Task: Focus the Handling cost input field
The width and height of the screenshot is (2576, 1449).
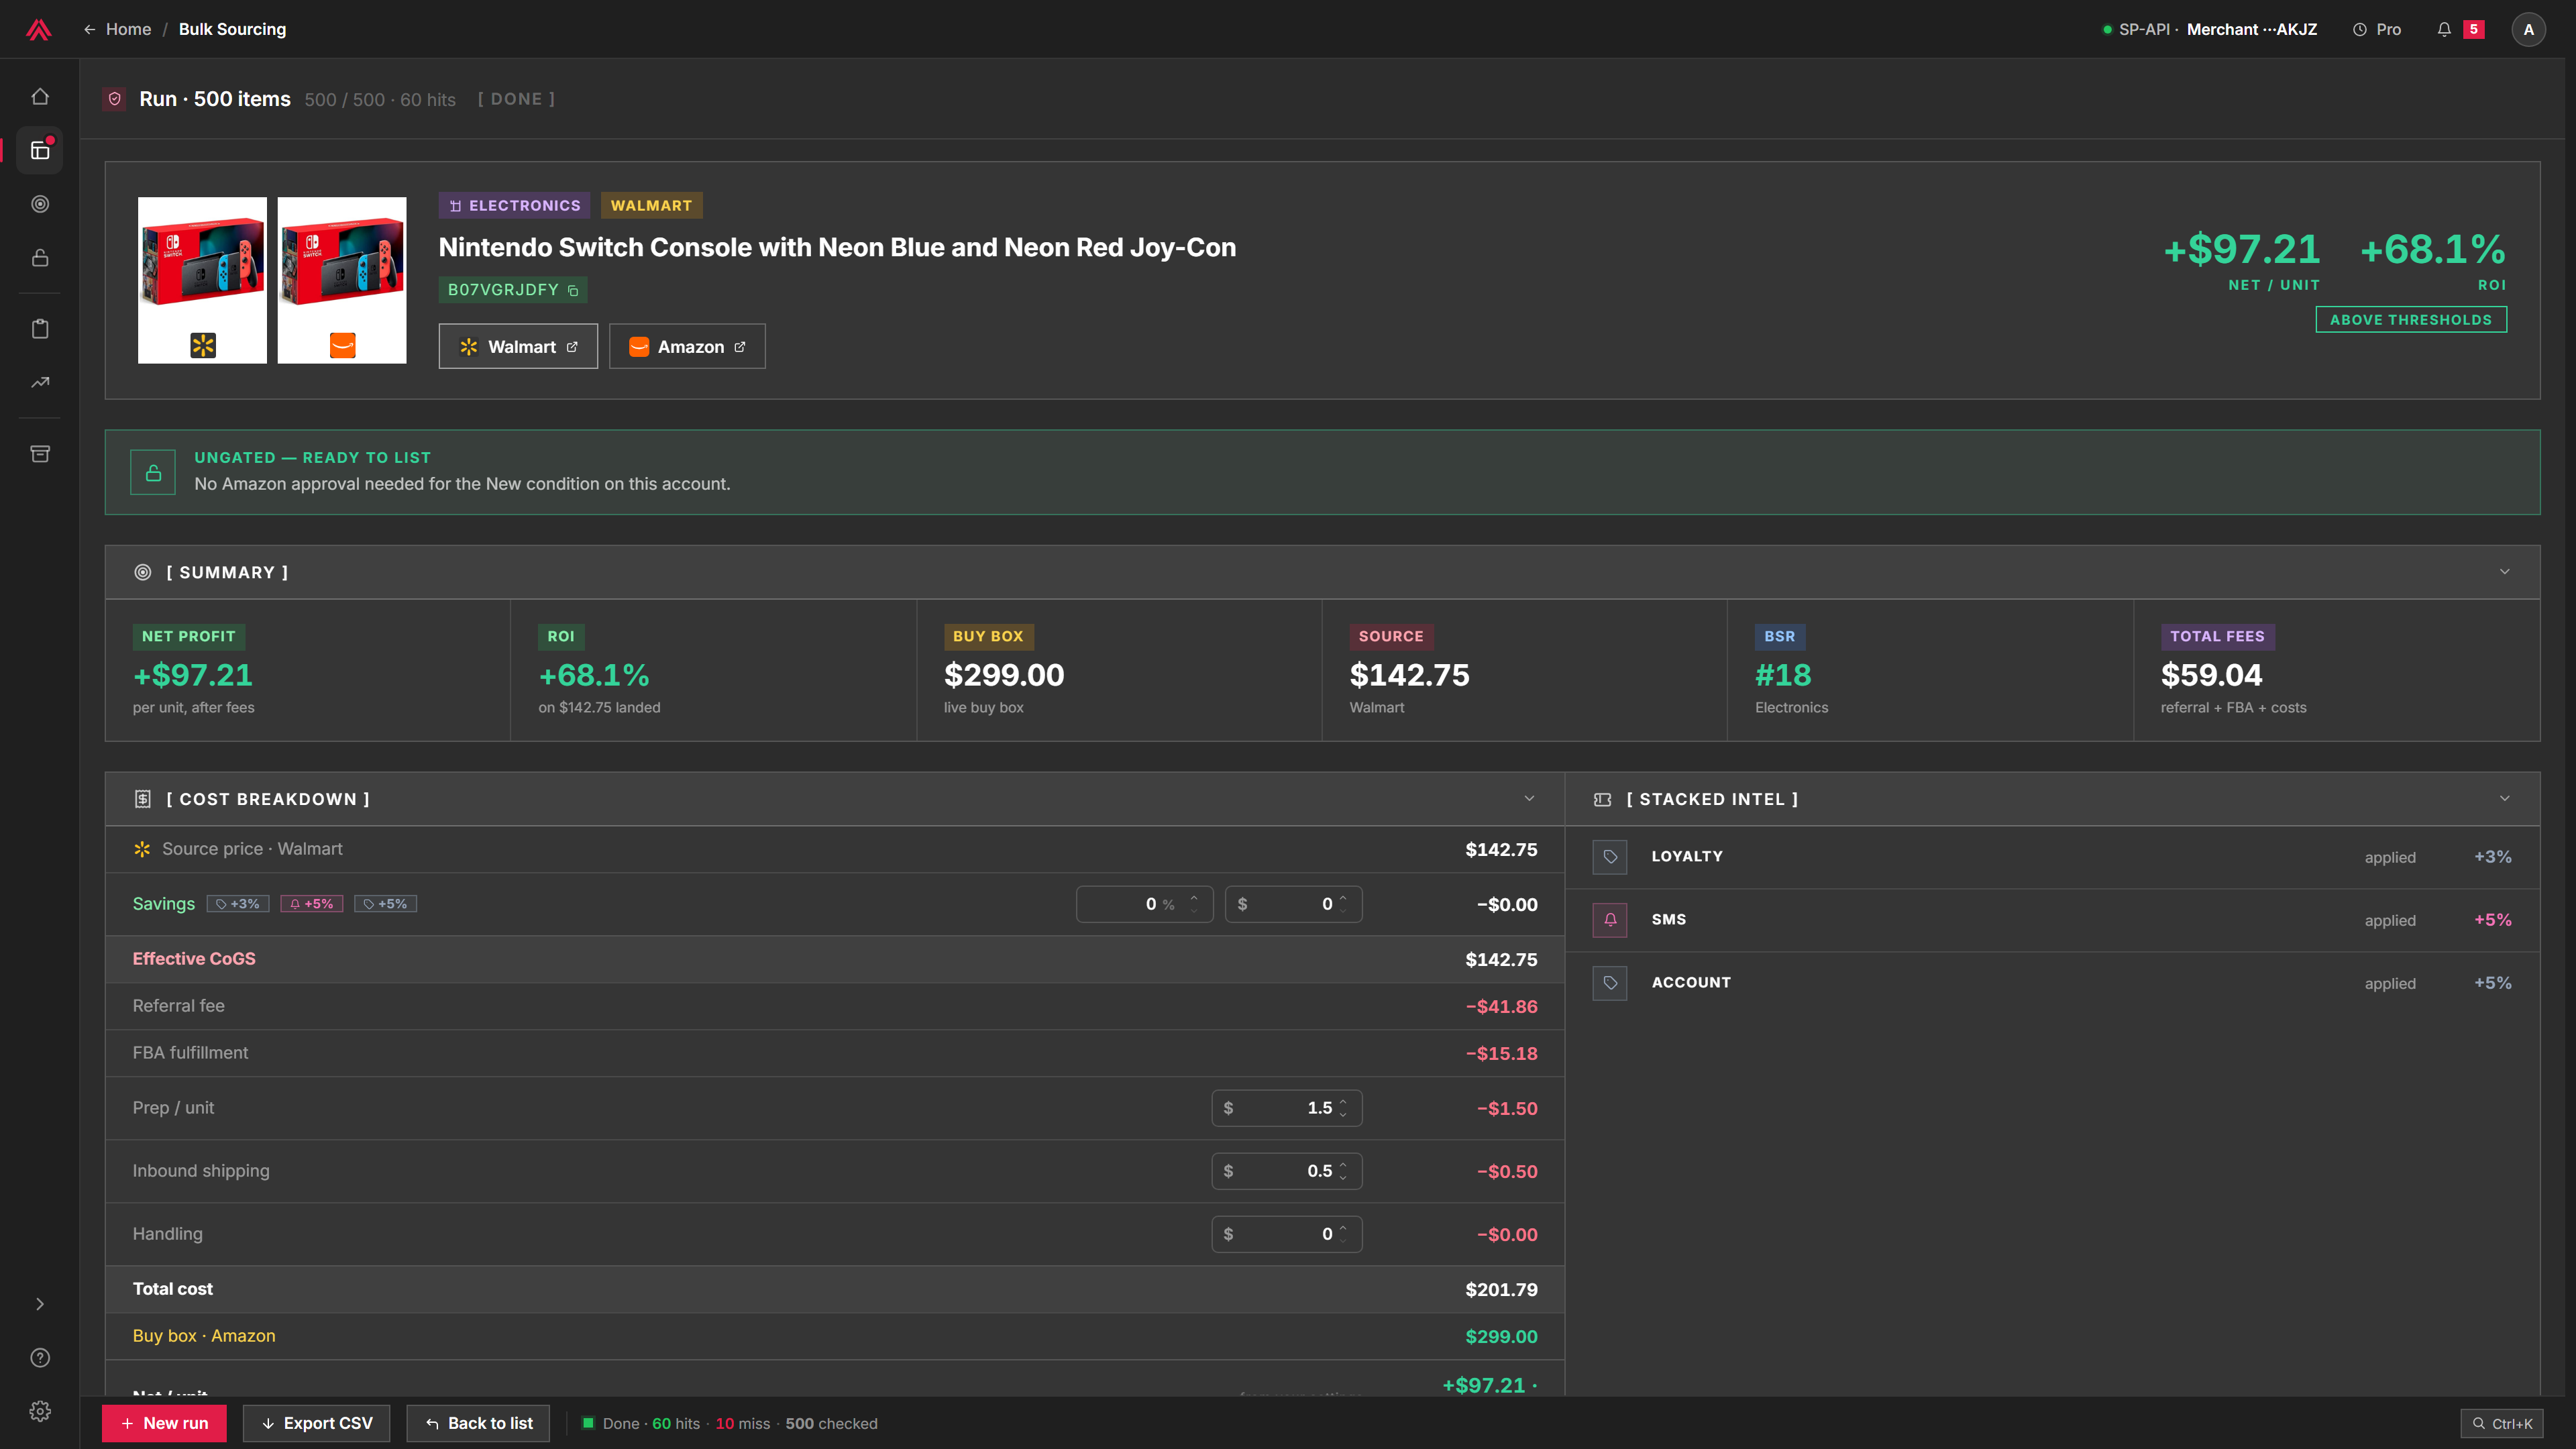Action: point(1286,1234)
